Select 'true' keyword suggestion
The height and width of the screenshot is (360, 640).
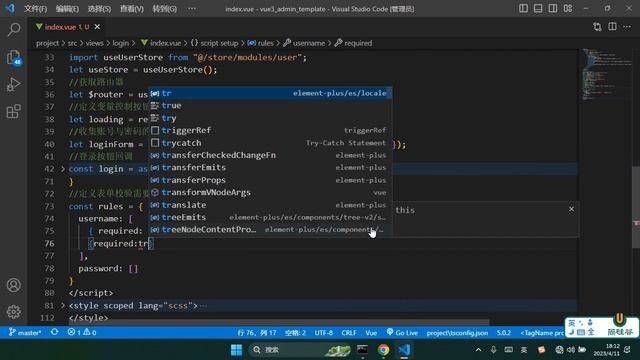(x=270, y=106)
